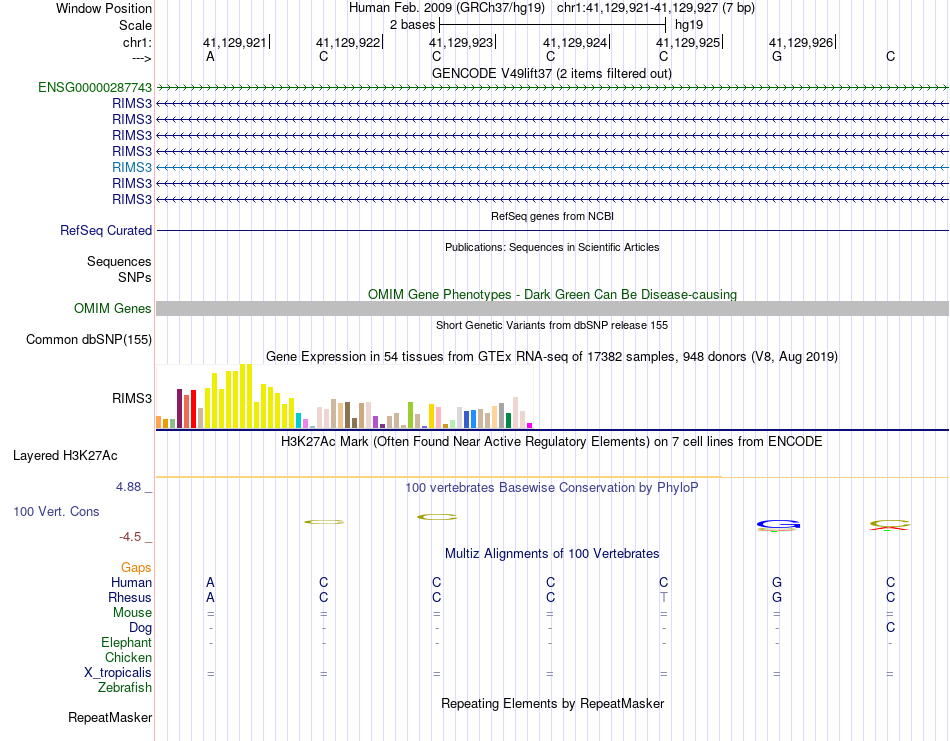
Task: Select the Human species label
Action: (x=131, y=582)
